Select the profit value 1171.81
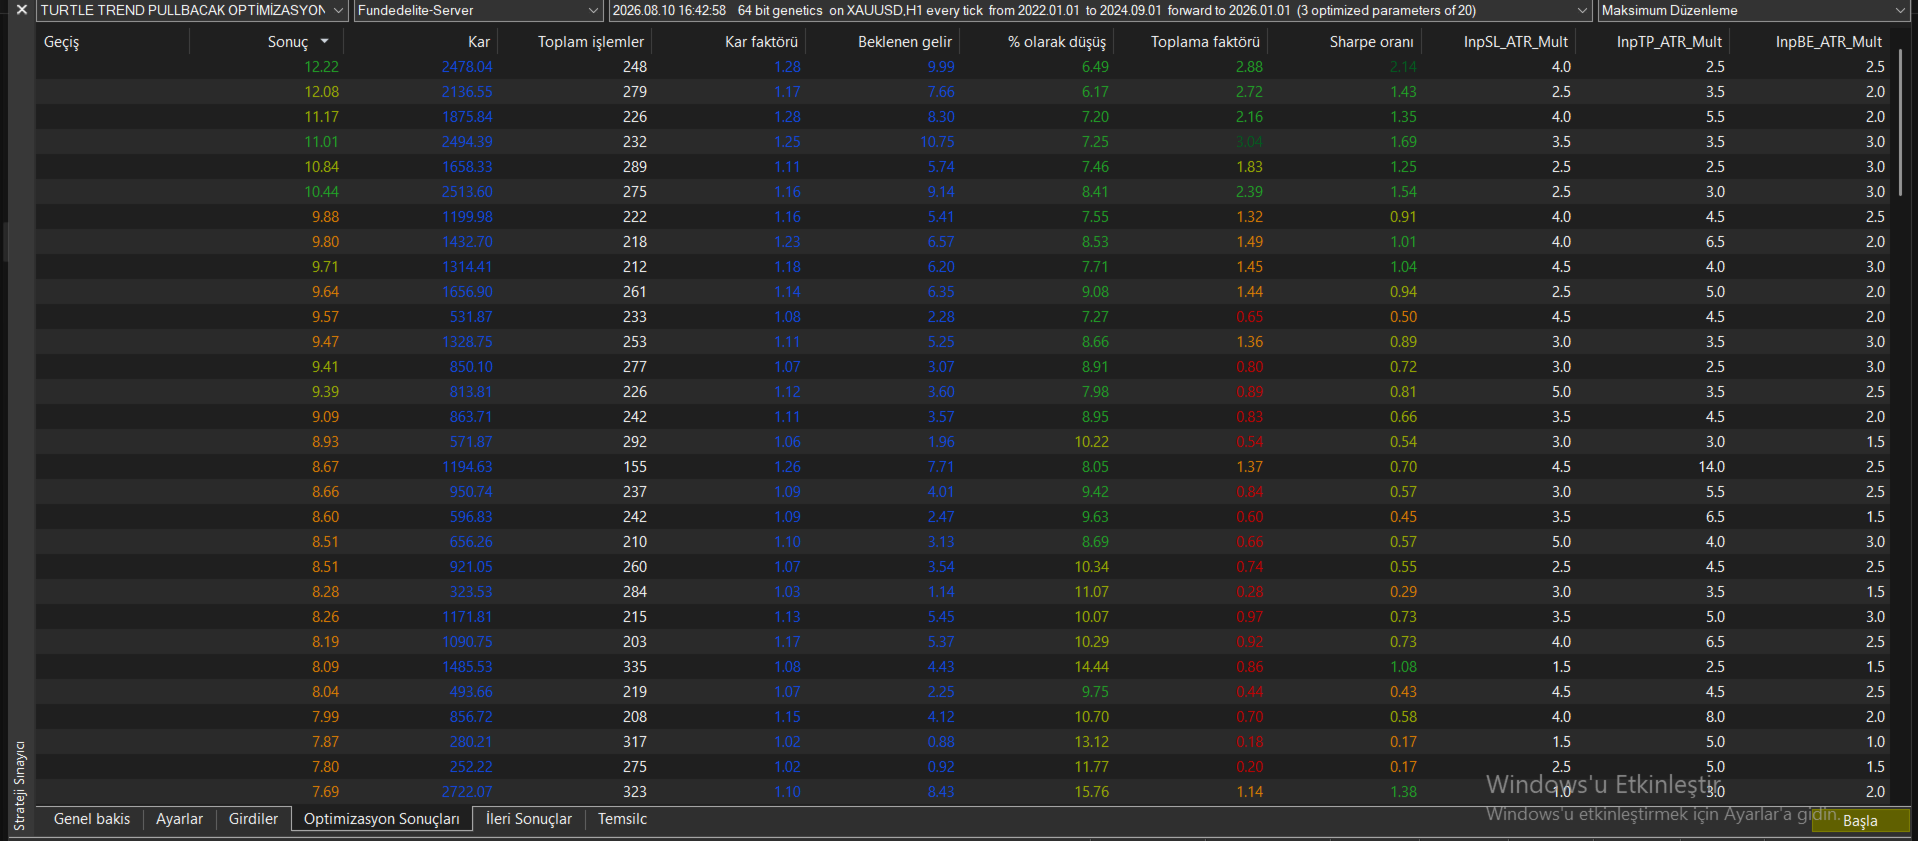The image size is (1918, 841). [x=467, y=617]
